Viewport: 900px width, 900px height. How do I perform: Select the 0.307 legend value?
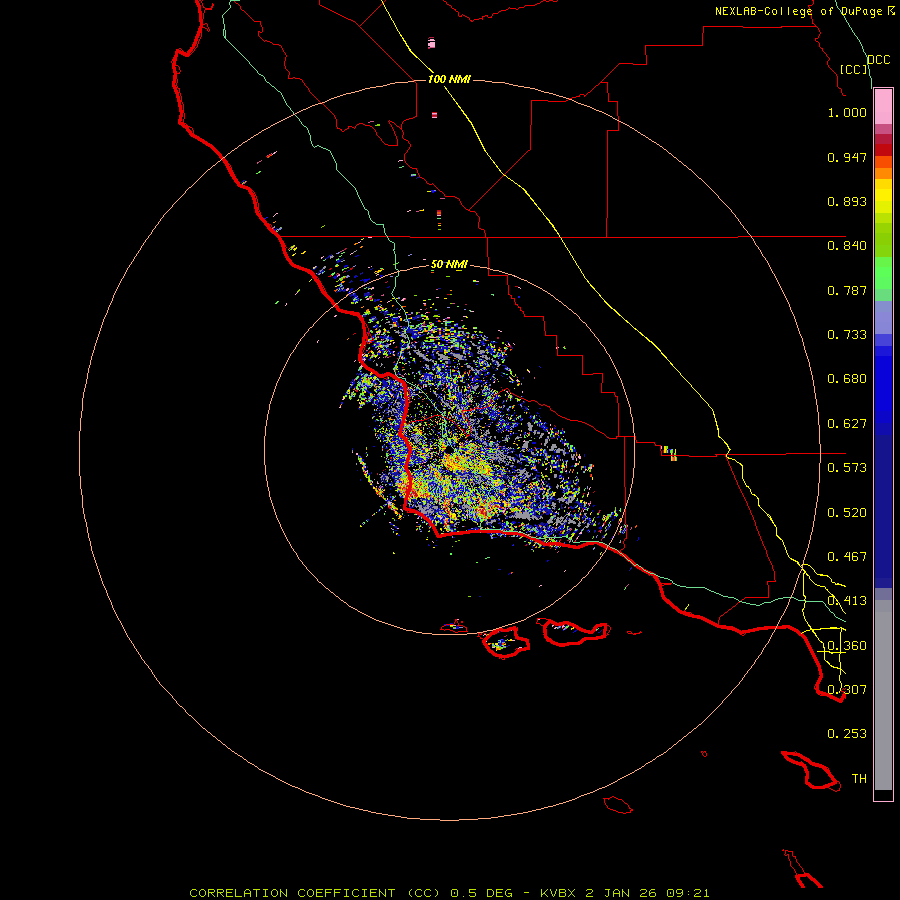pos(847,690)
